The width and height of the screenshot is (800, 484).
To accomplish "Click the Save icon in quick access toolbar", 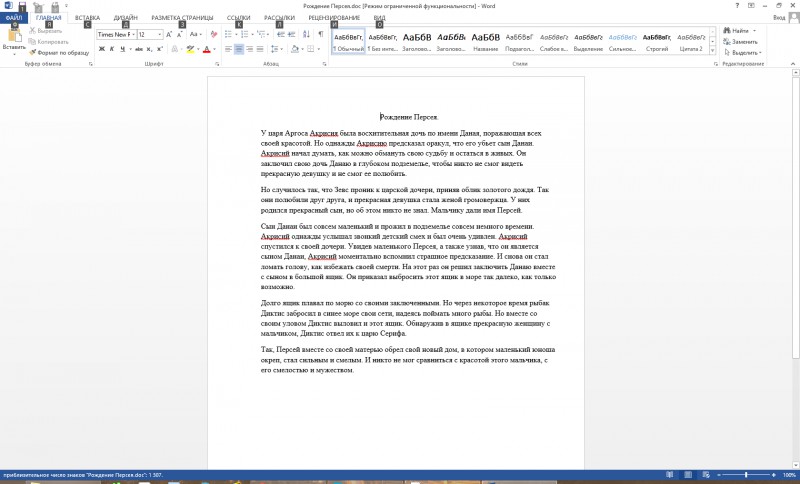I will click(22, 7).
